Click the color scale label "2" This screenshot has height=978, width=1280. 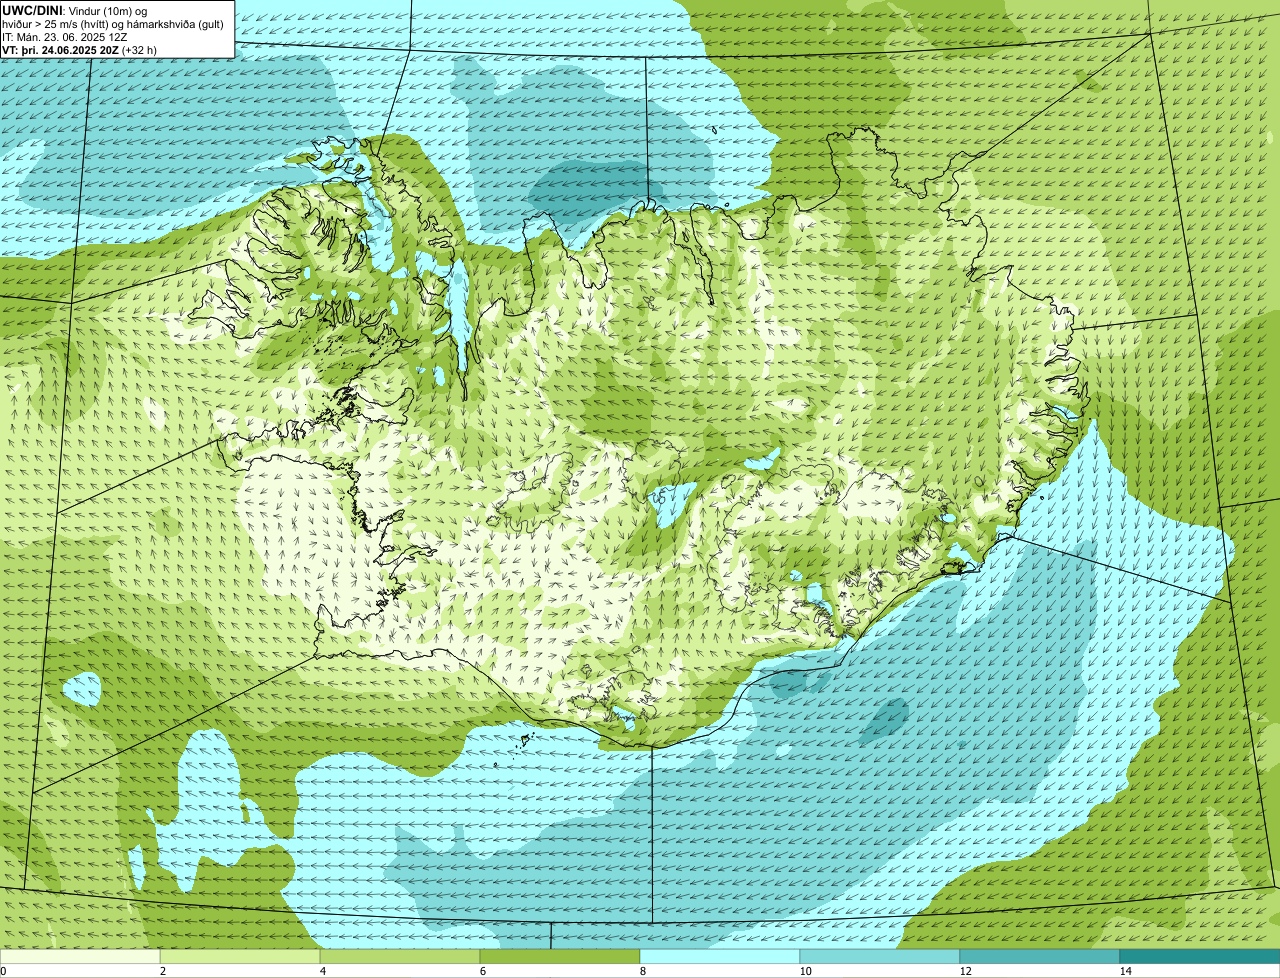pos(162,971)
